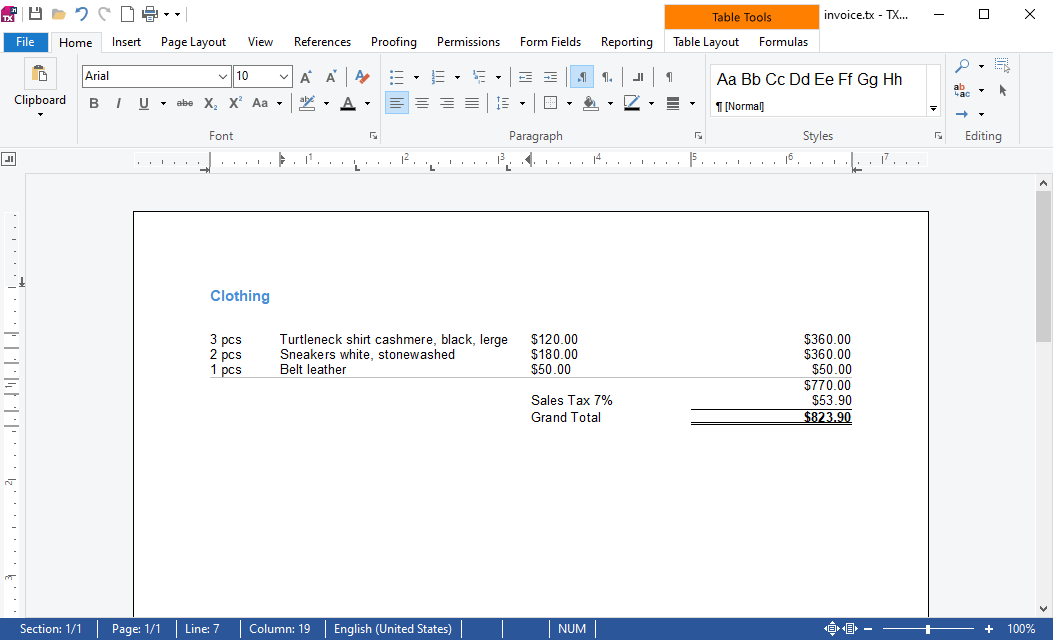Image resolution: width=1053 pixels, height=640 pixels.
Task: Paste using the Clipboard icon
Action: tap(40, 73)
